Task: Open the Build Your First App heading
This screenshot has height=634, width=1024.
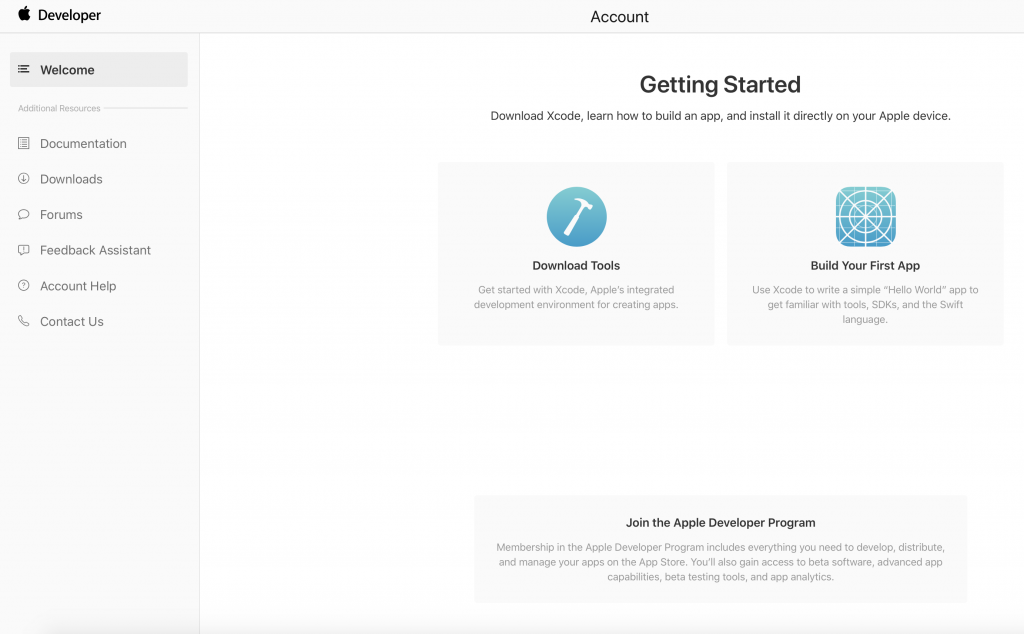Action: tap(865, 266)
